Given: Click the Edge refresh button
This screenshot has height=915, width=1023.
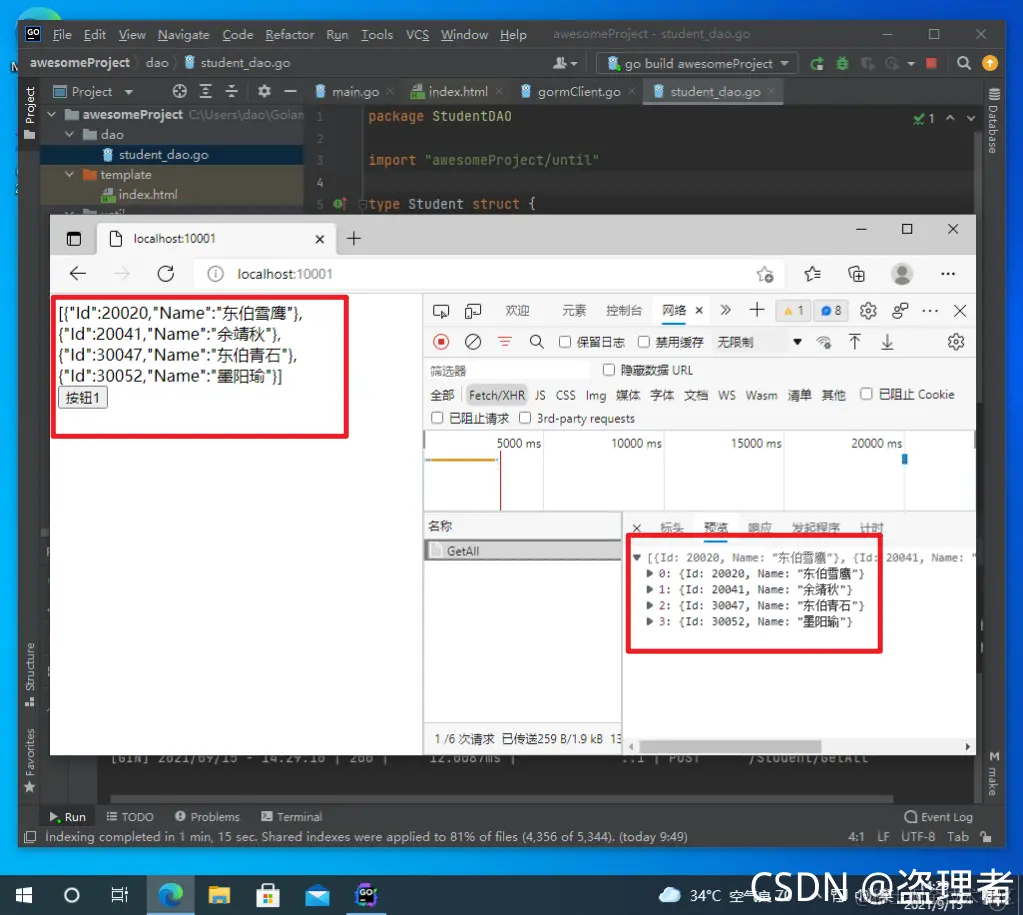Looking at the screenshot, I should 166,274.
